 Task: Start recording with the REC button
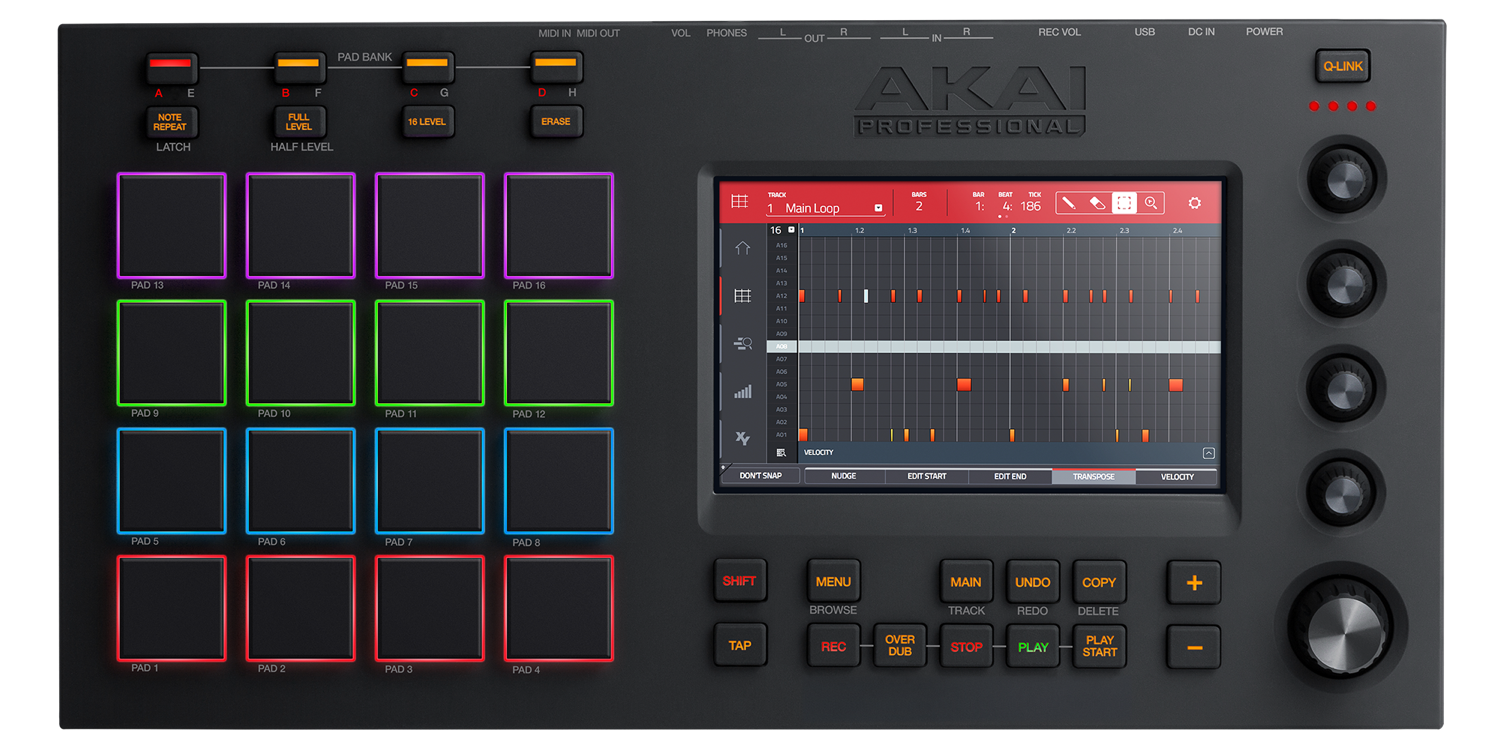pyautogui.click(x=833, y=647)
